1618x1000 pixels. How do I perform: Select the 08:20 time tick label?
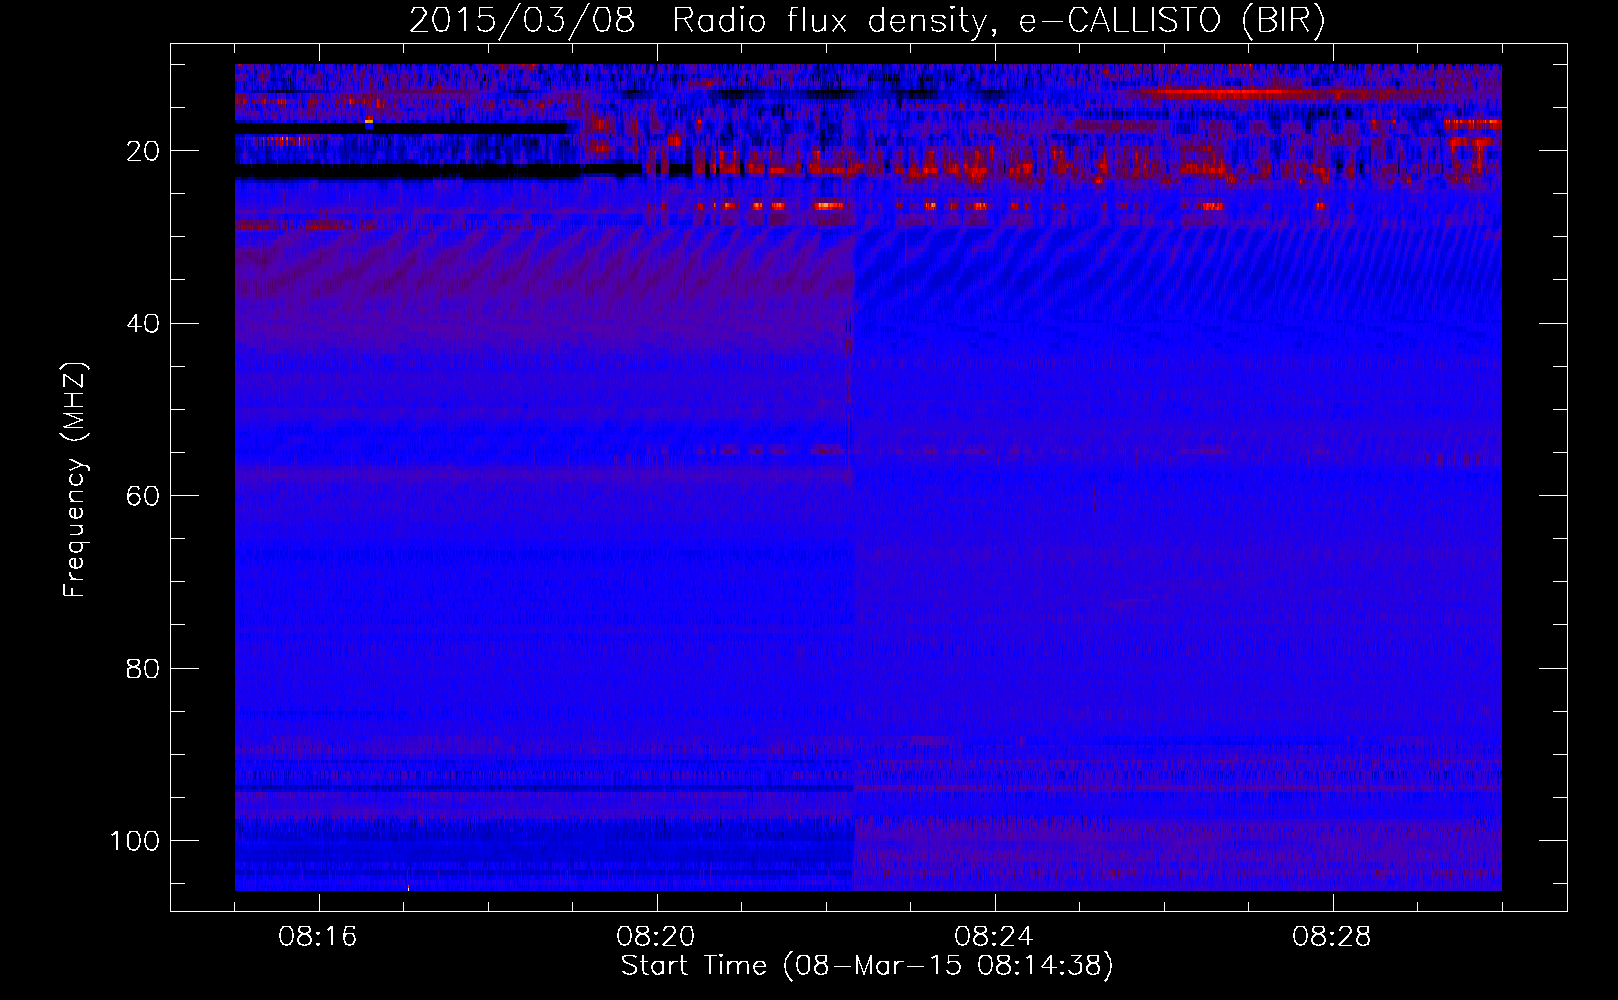[656, 937]
